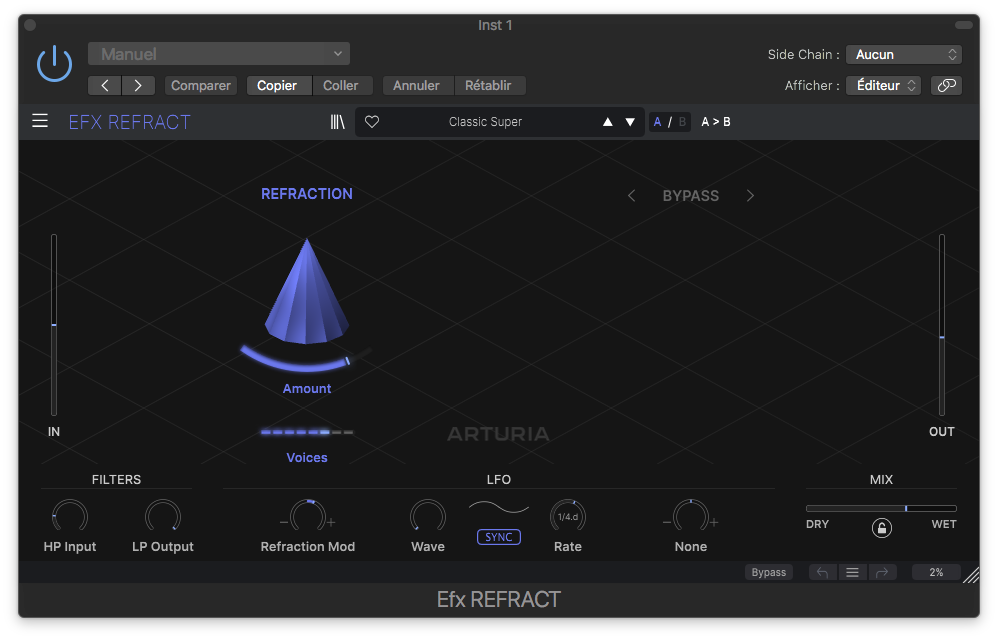
Task: Click the EFX REFRACT title
Action: (x=129, y=122)
